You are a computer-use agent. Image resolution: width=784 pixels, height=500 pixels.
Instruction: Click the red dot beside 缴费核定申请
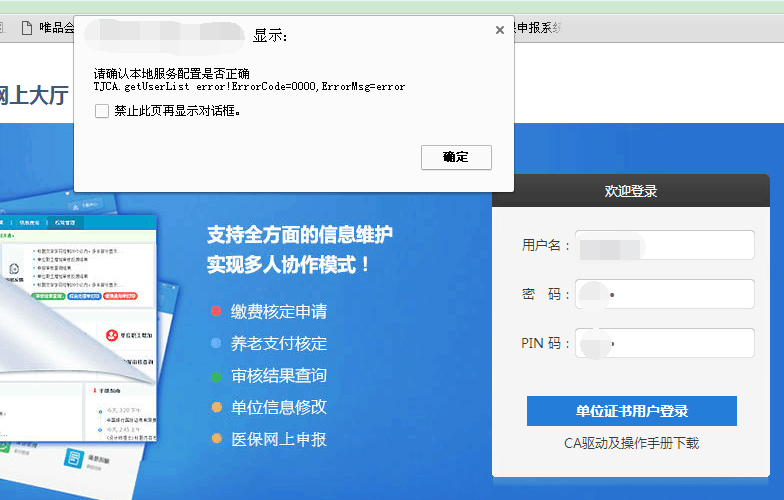coord(216,312)
